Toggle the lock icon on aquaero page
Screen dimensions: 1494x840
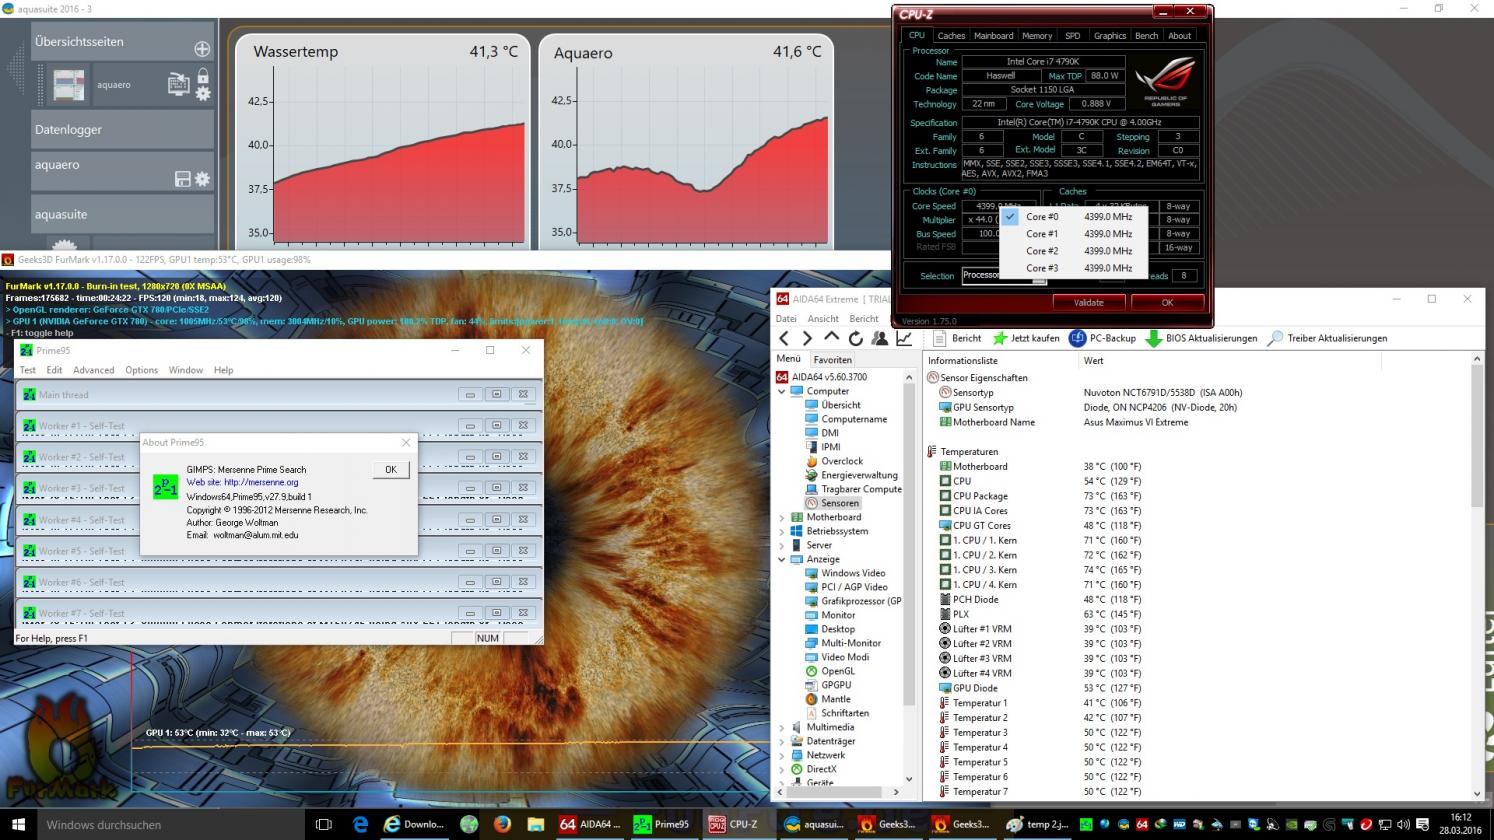click(x=203, y=76)
